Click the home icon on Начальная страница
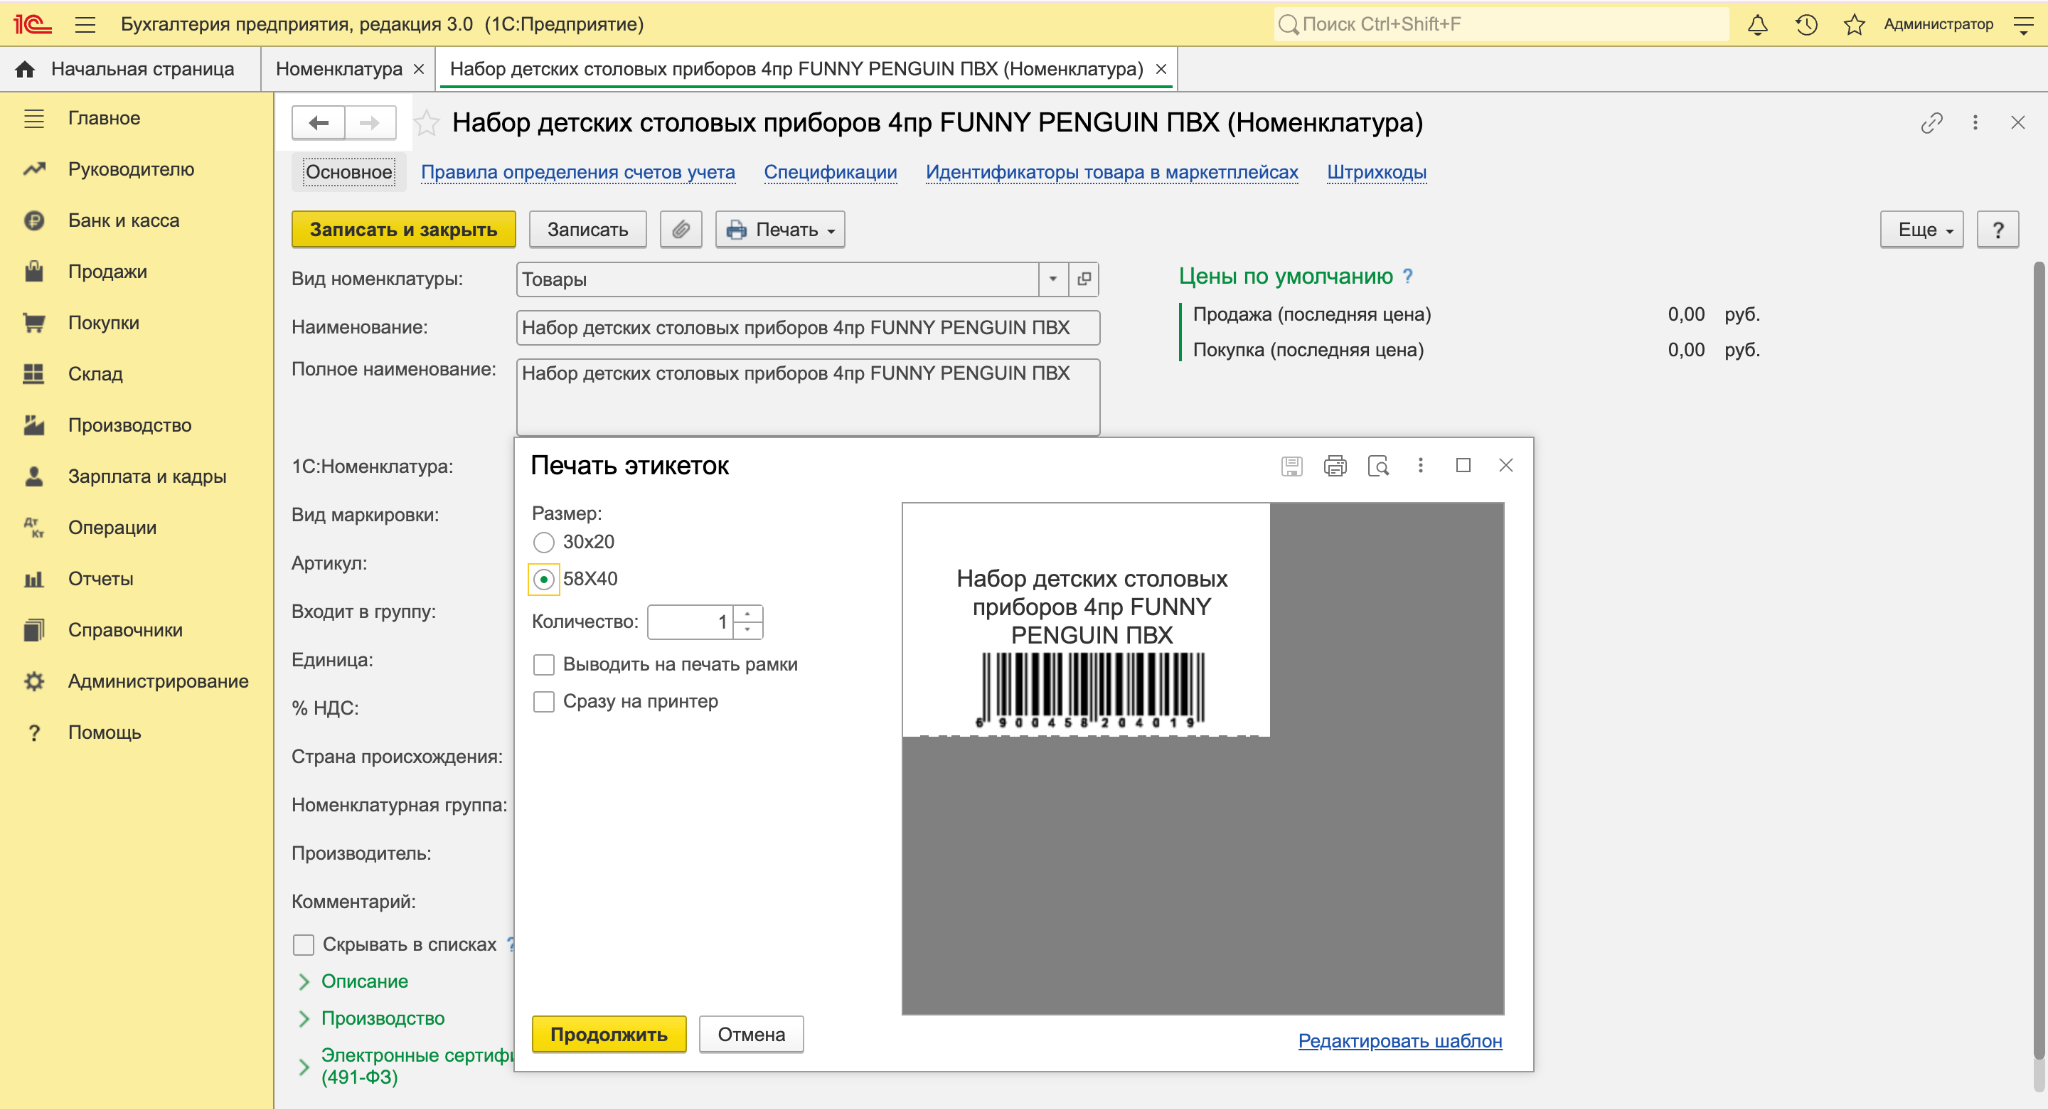This screenshot has width=2048, height=1109. (25, 69)
